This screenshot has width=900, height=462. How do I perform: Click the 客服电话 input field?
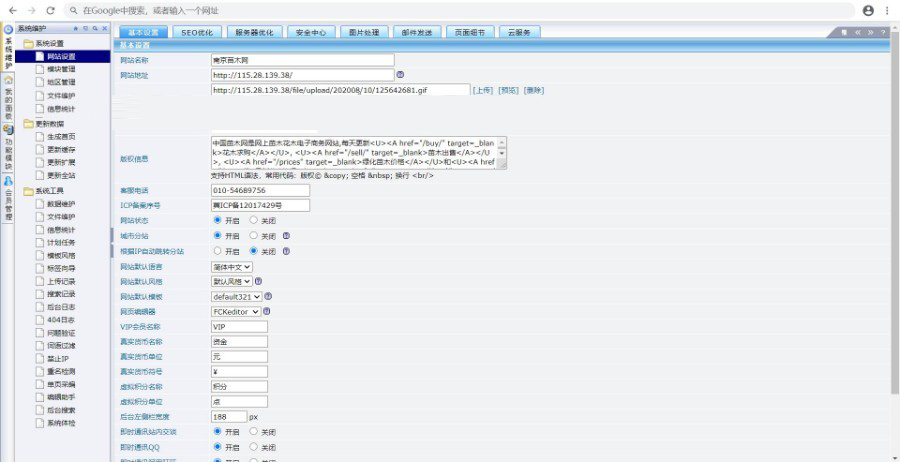coord(260,190)
